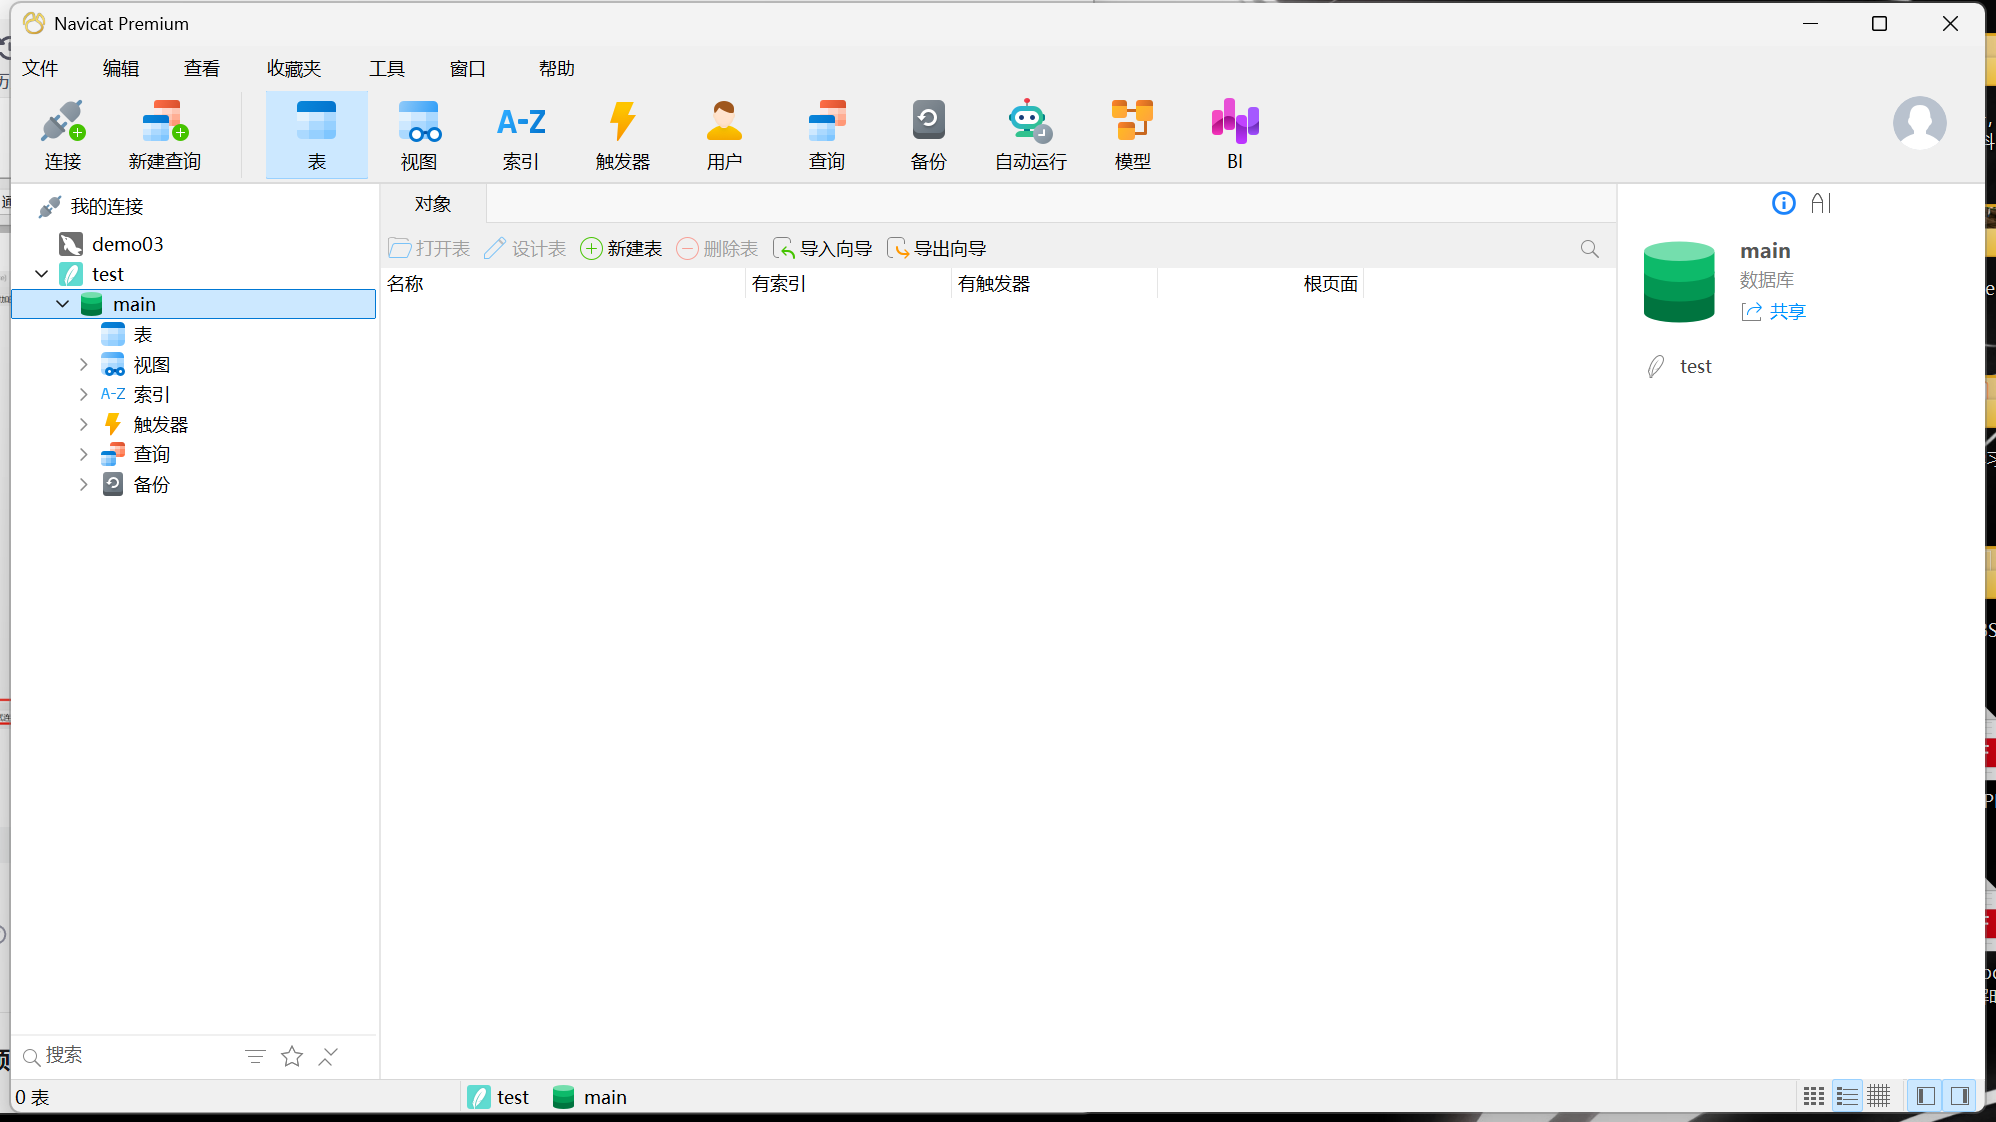
Task: Click the user avatar profile icon
Action: coord(1919,123)
